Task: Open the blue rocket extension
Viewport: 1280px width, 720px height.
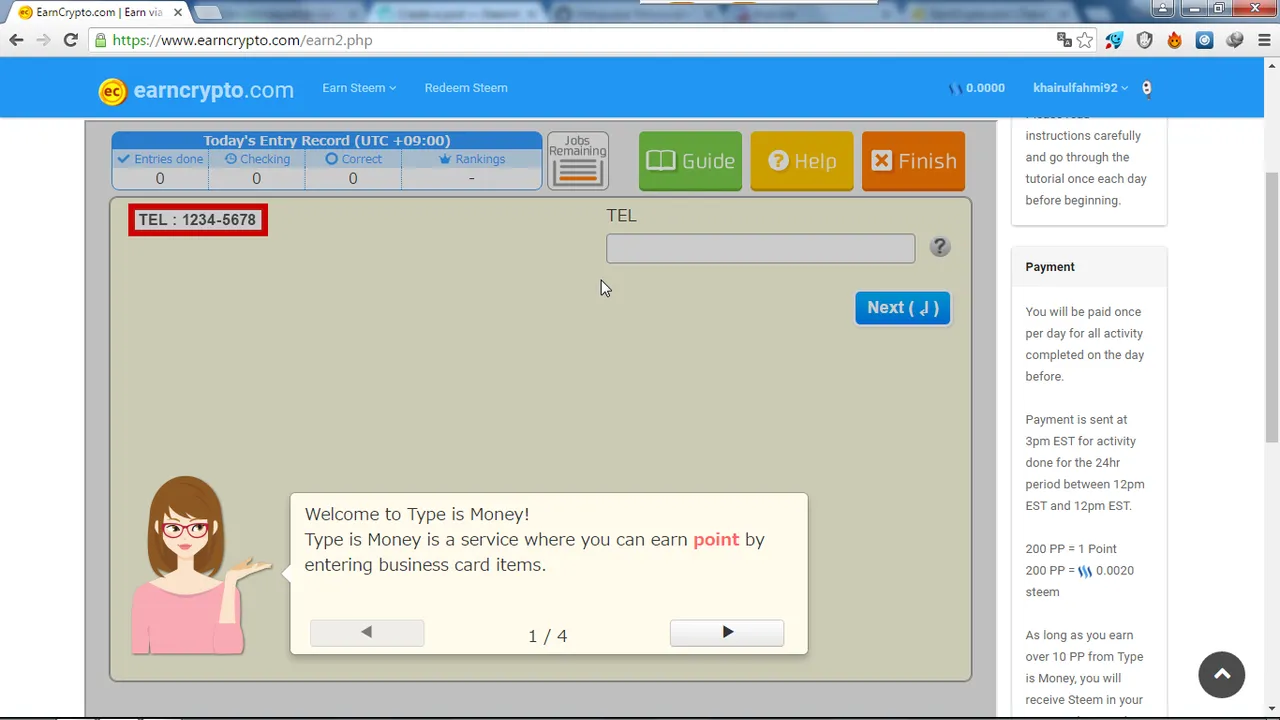Action: 1114,40
